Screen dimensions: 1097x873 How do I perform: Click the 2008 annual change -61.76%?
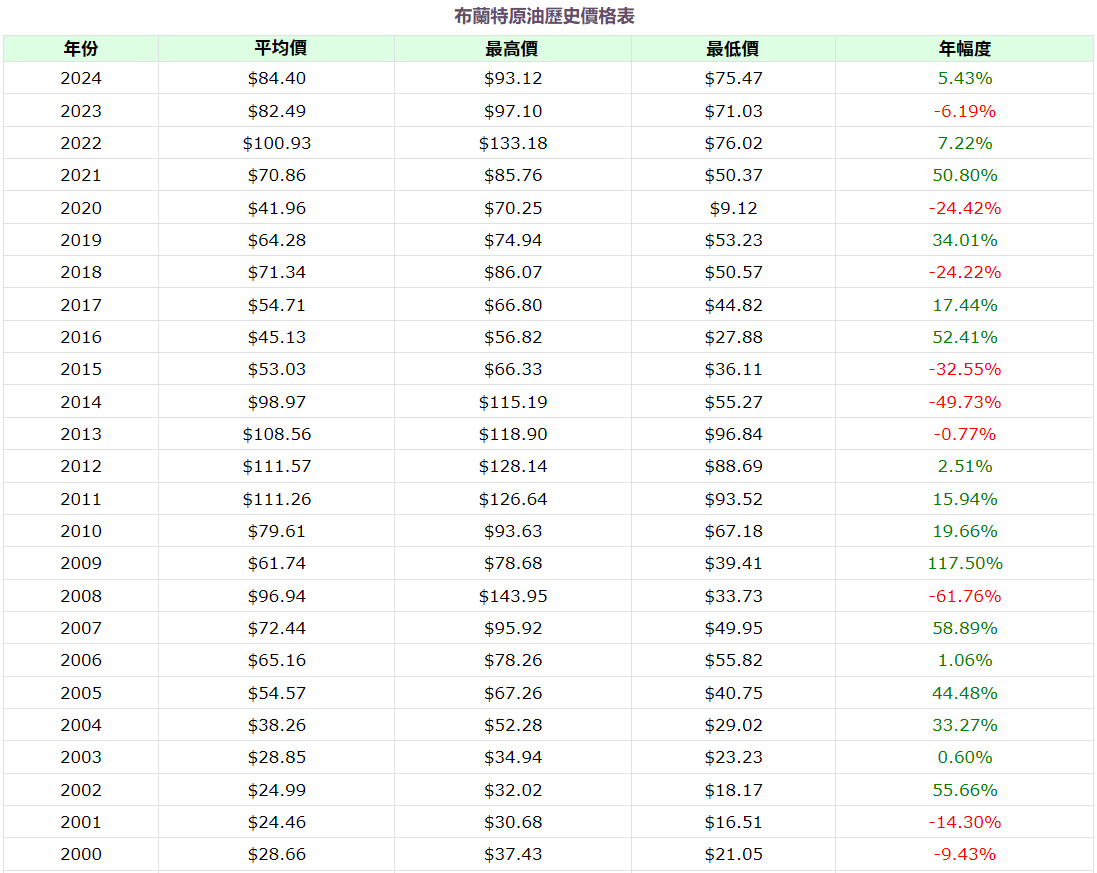(x=965, y=596)
